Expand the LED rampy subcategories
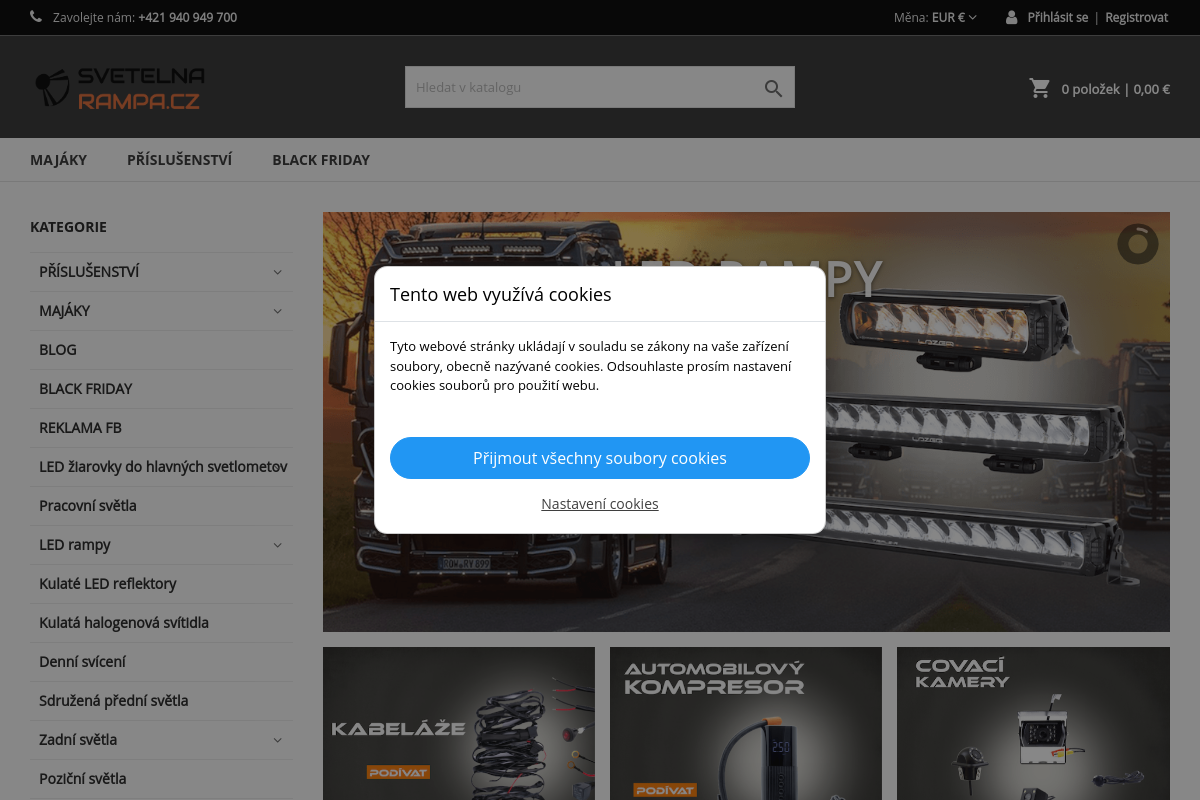This screenshot has height=800, width=1200. coord(278,545)
